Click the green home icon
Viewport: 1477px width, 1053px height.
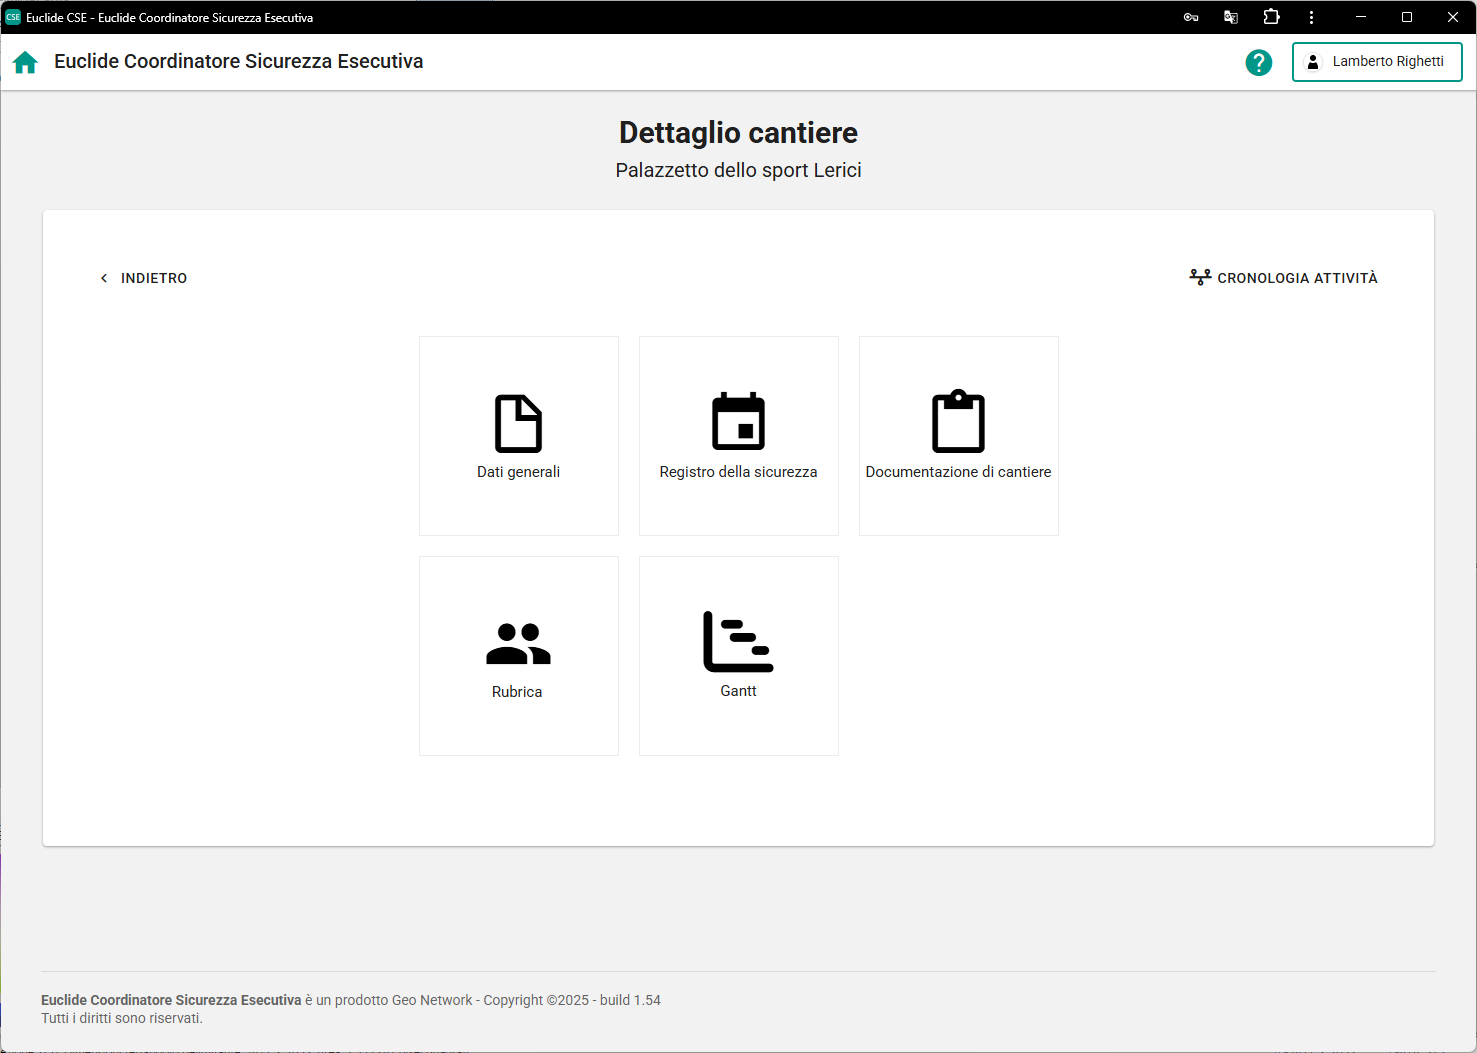coord(25,62)
